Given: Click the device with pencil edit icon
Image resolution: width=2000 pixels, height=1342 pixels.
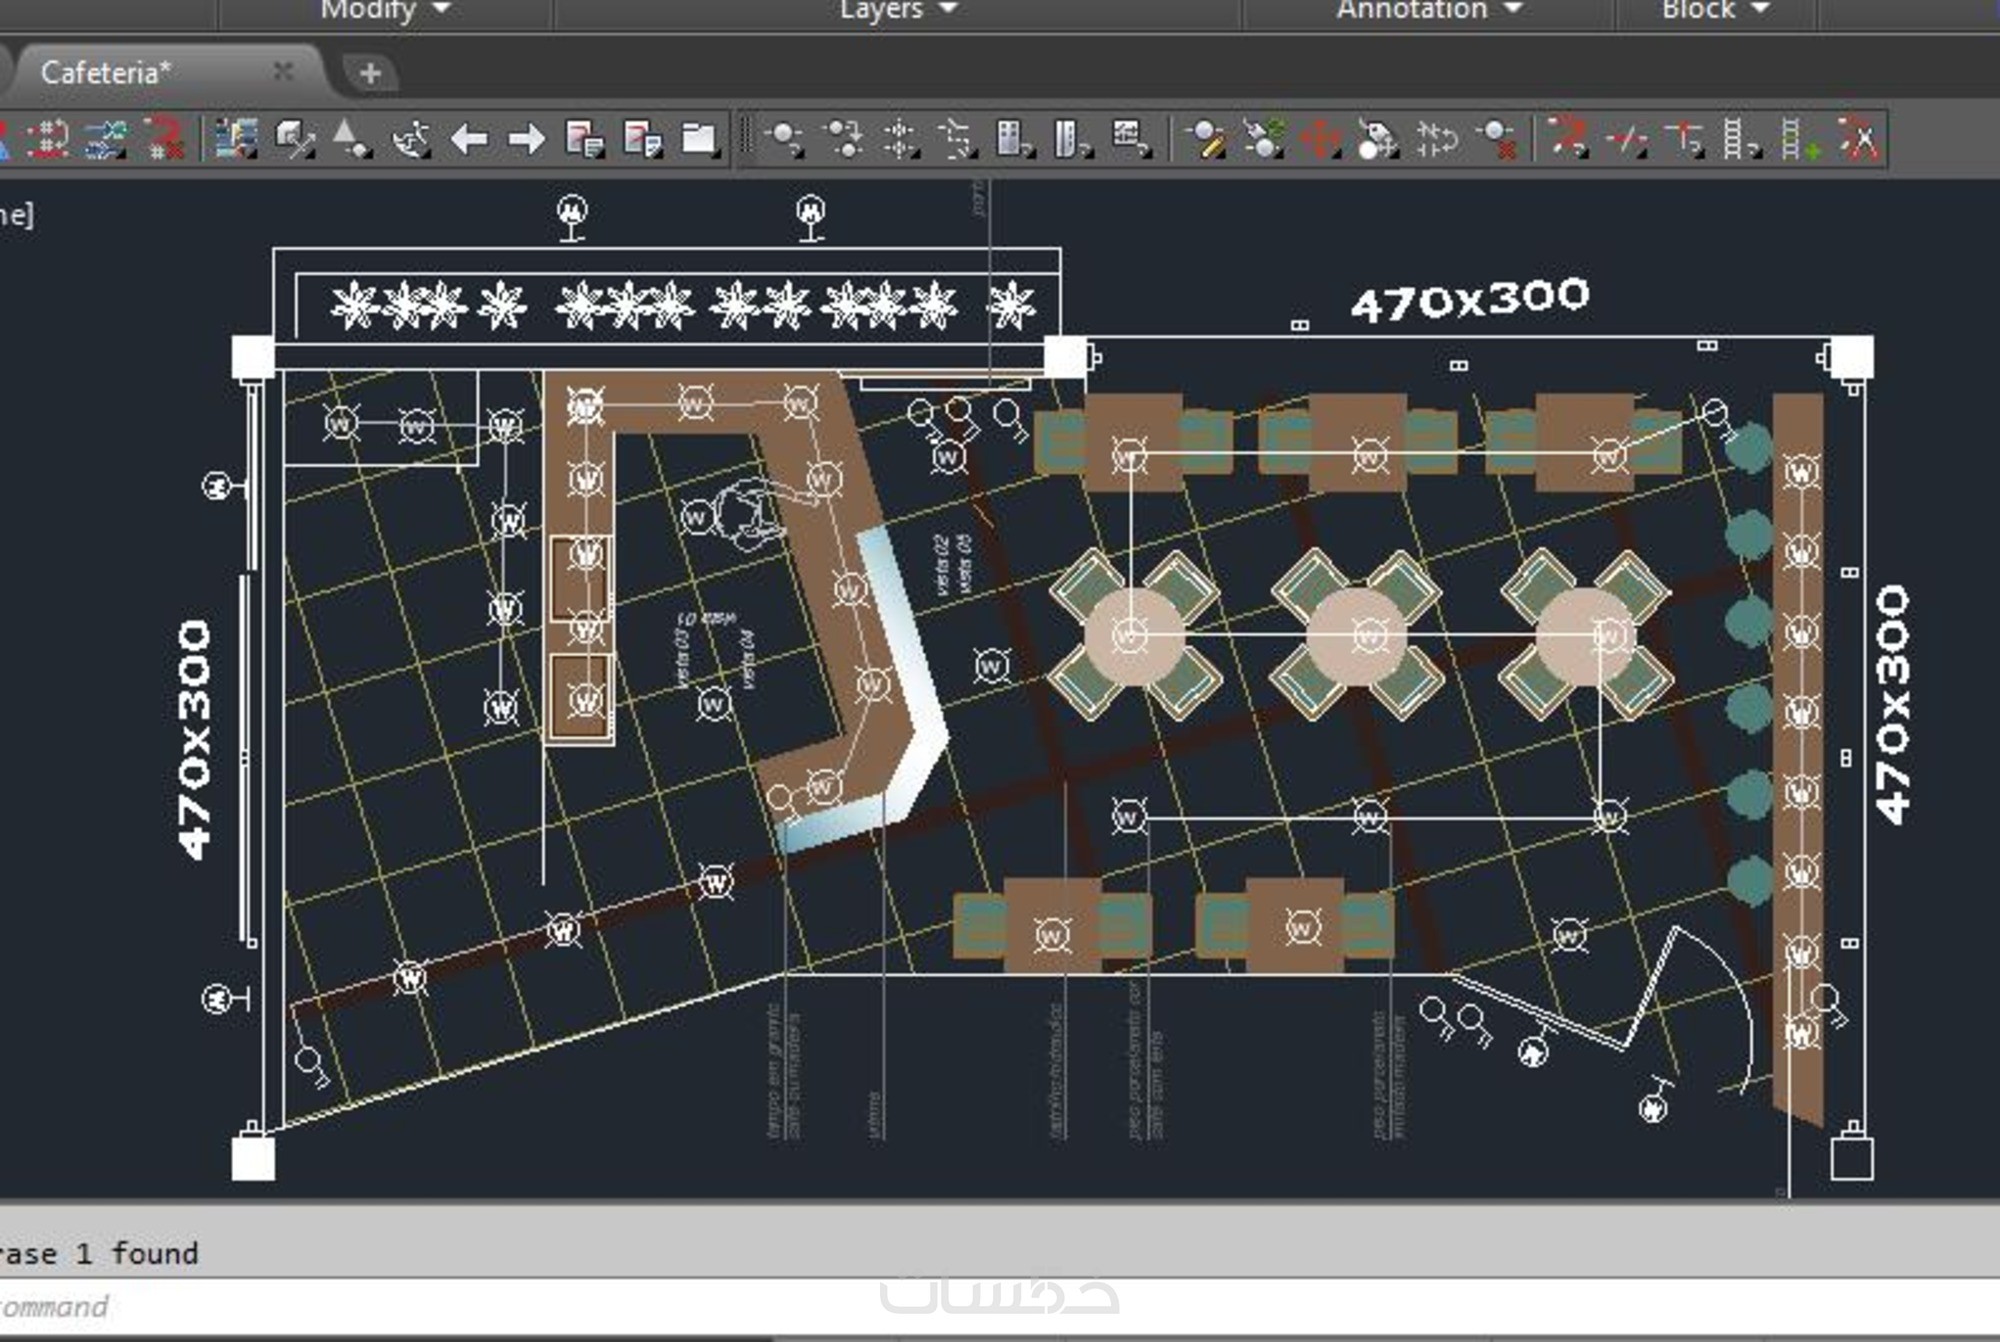Looking at the screenshot, I should pyautogui.click(x=1204, y=139).
